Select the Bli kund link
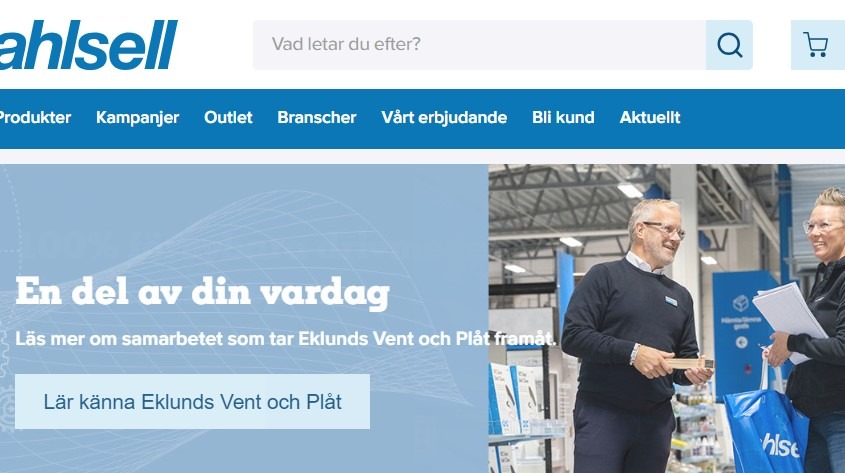 coord(563,117)
